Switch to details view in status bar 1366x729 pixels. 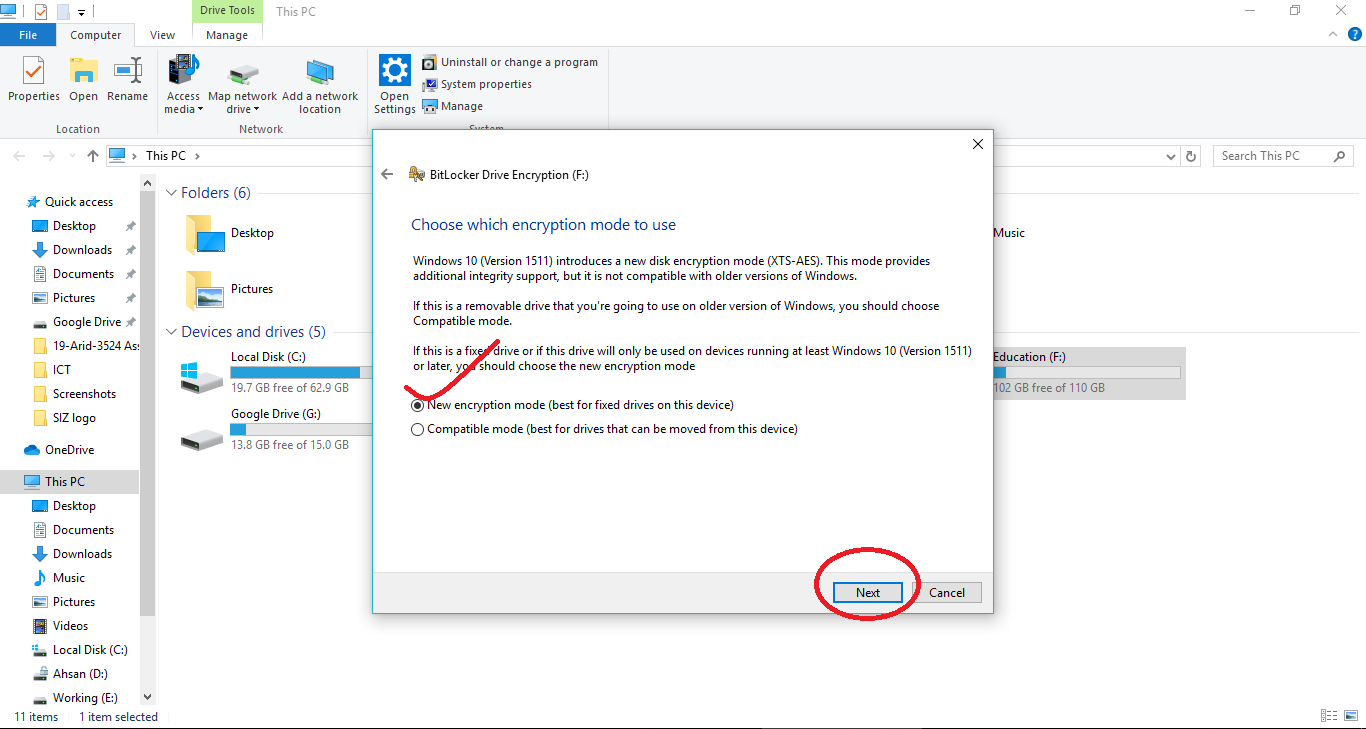tap(1329, 716)
